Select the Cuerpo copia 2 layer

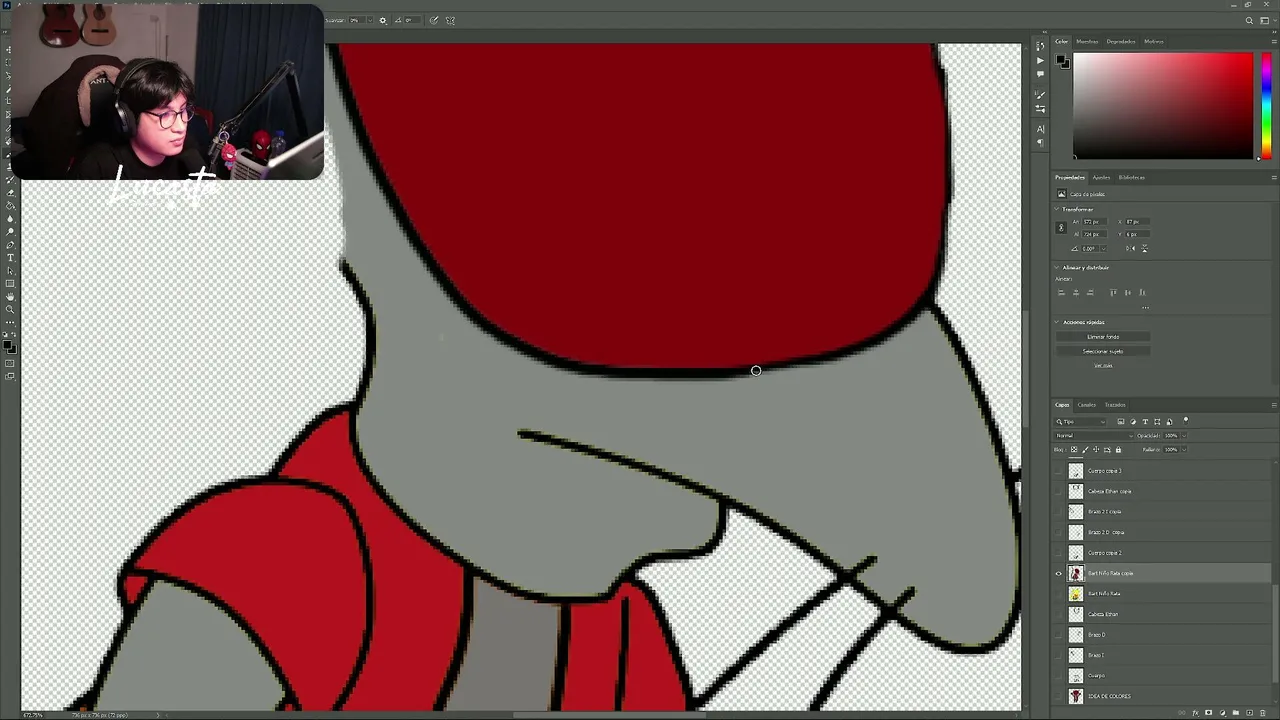coord(1162,553)
